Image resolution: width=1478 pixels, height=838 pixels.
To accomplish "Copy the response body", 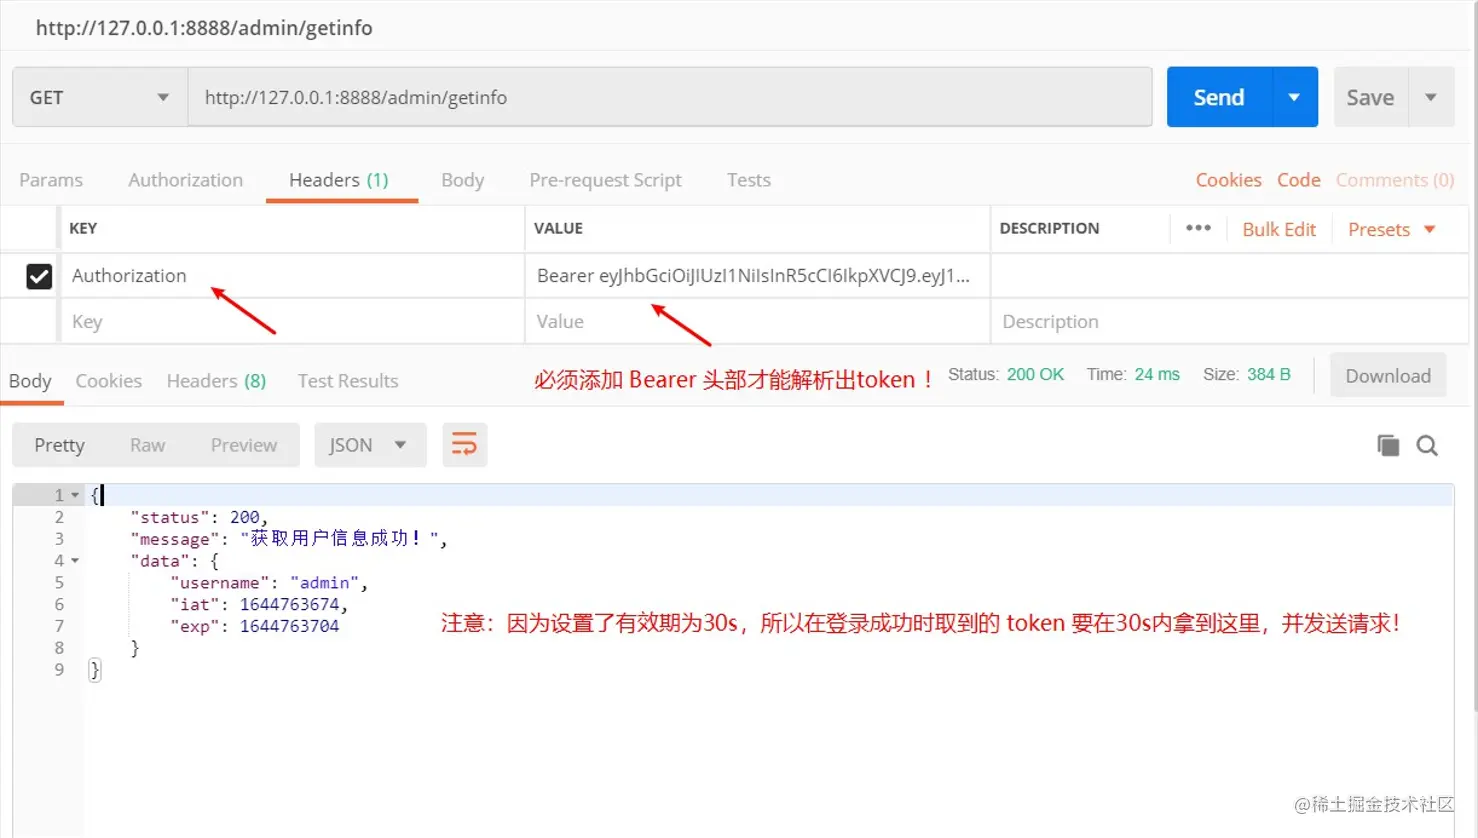I will pyautogui.click(x=1388, y=445).
